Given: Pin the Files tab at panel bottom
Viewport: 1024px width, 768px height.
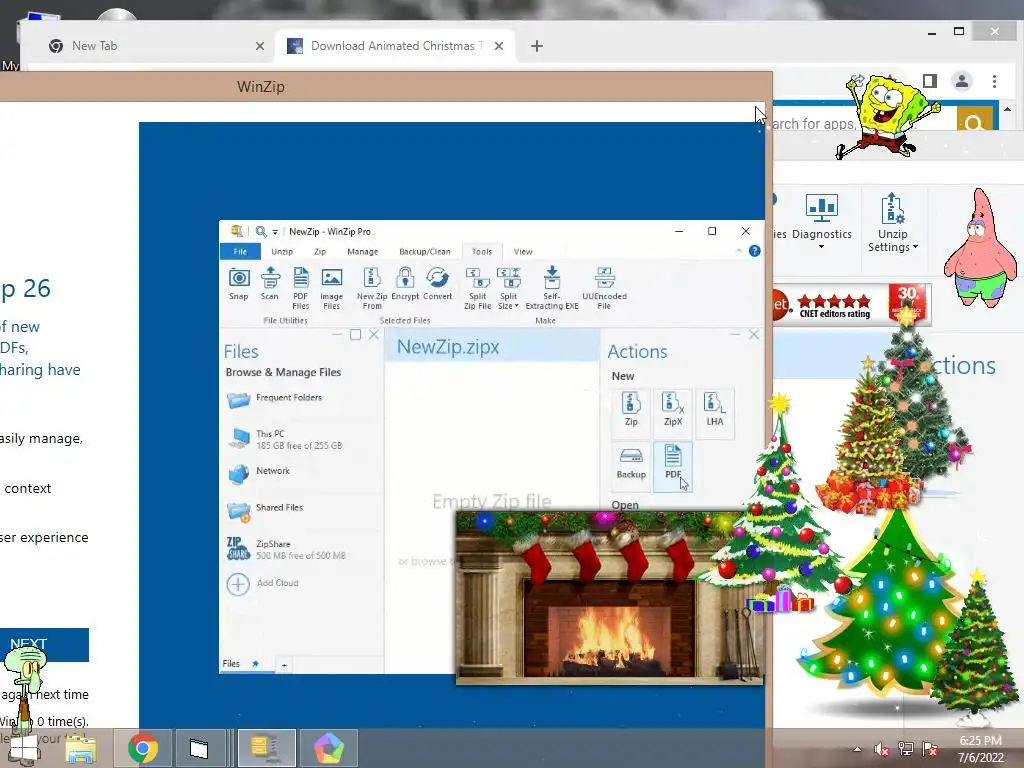Looking at the screenshot, I should pos(255,664).
